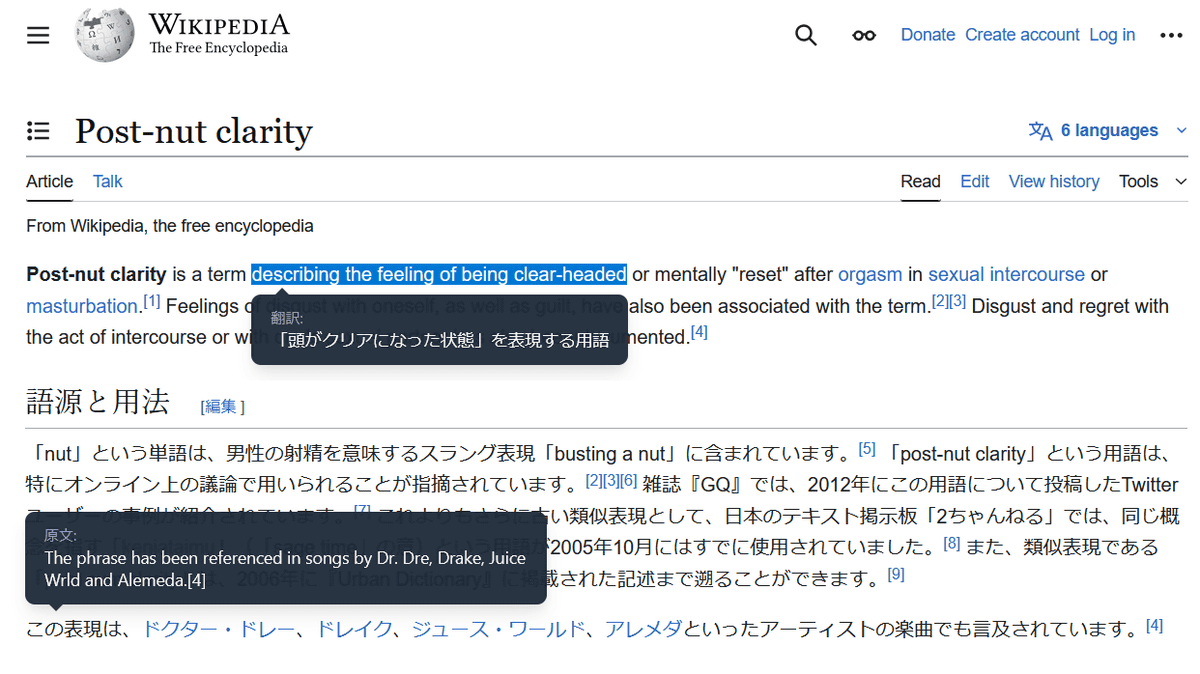
Task: Expand the 6 languages dropdown
Action: [x=1108, y=131]
